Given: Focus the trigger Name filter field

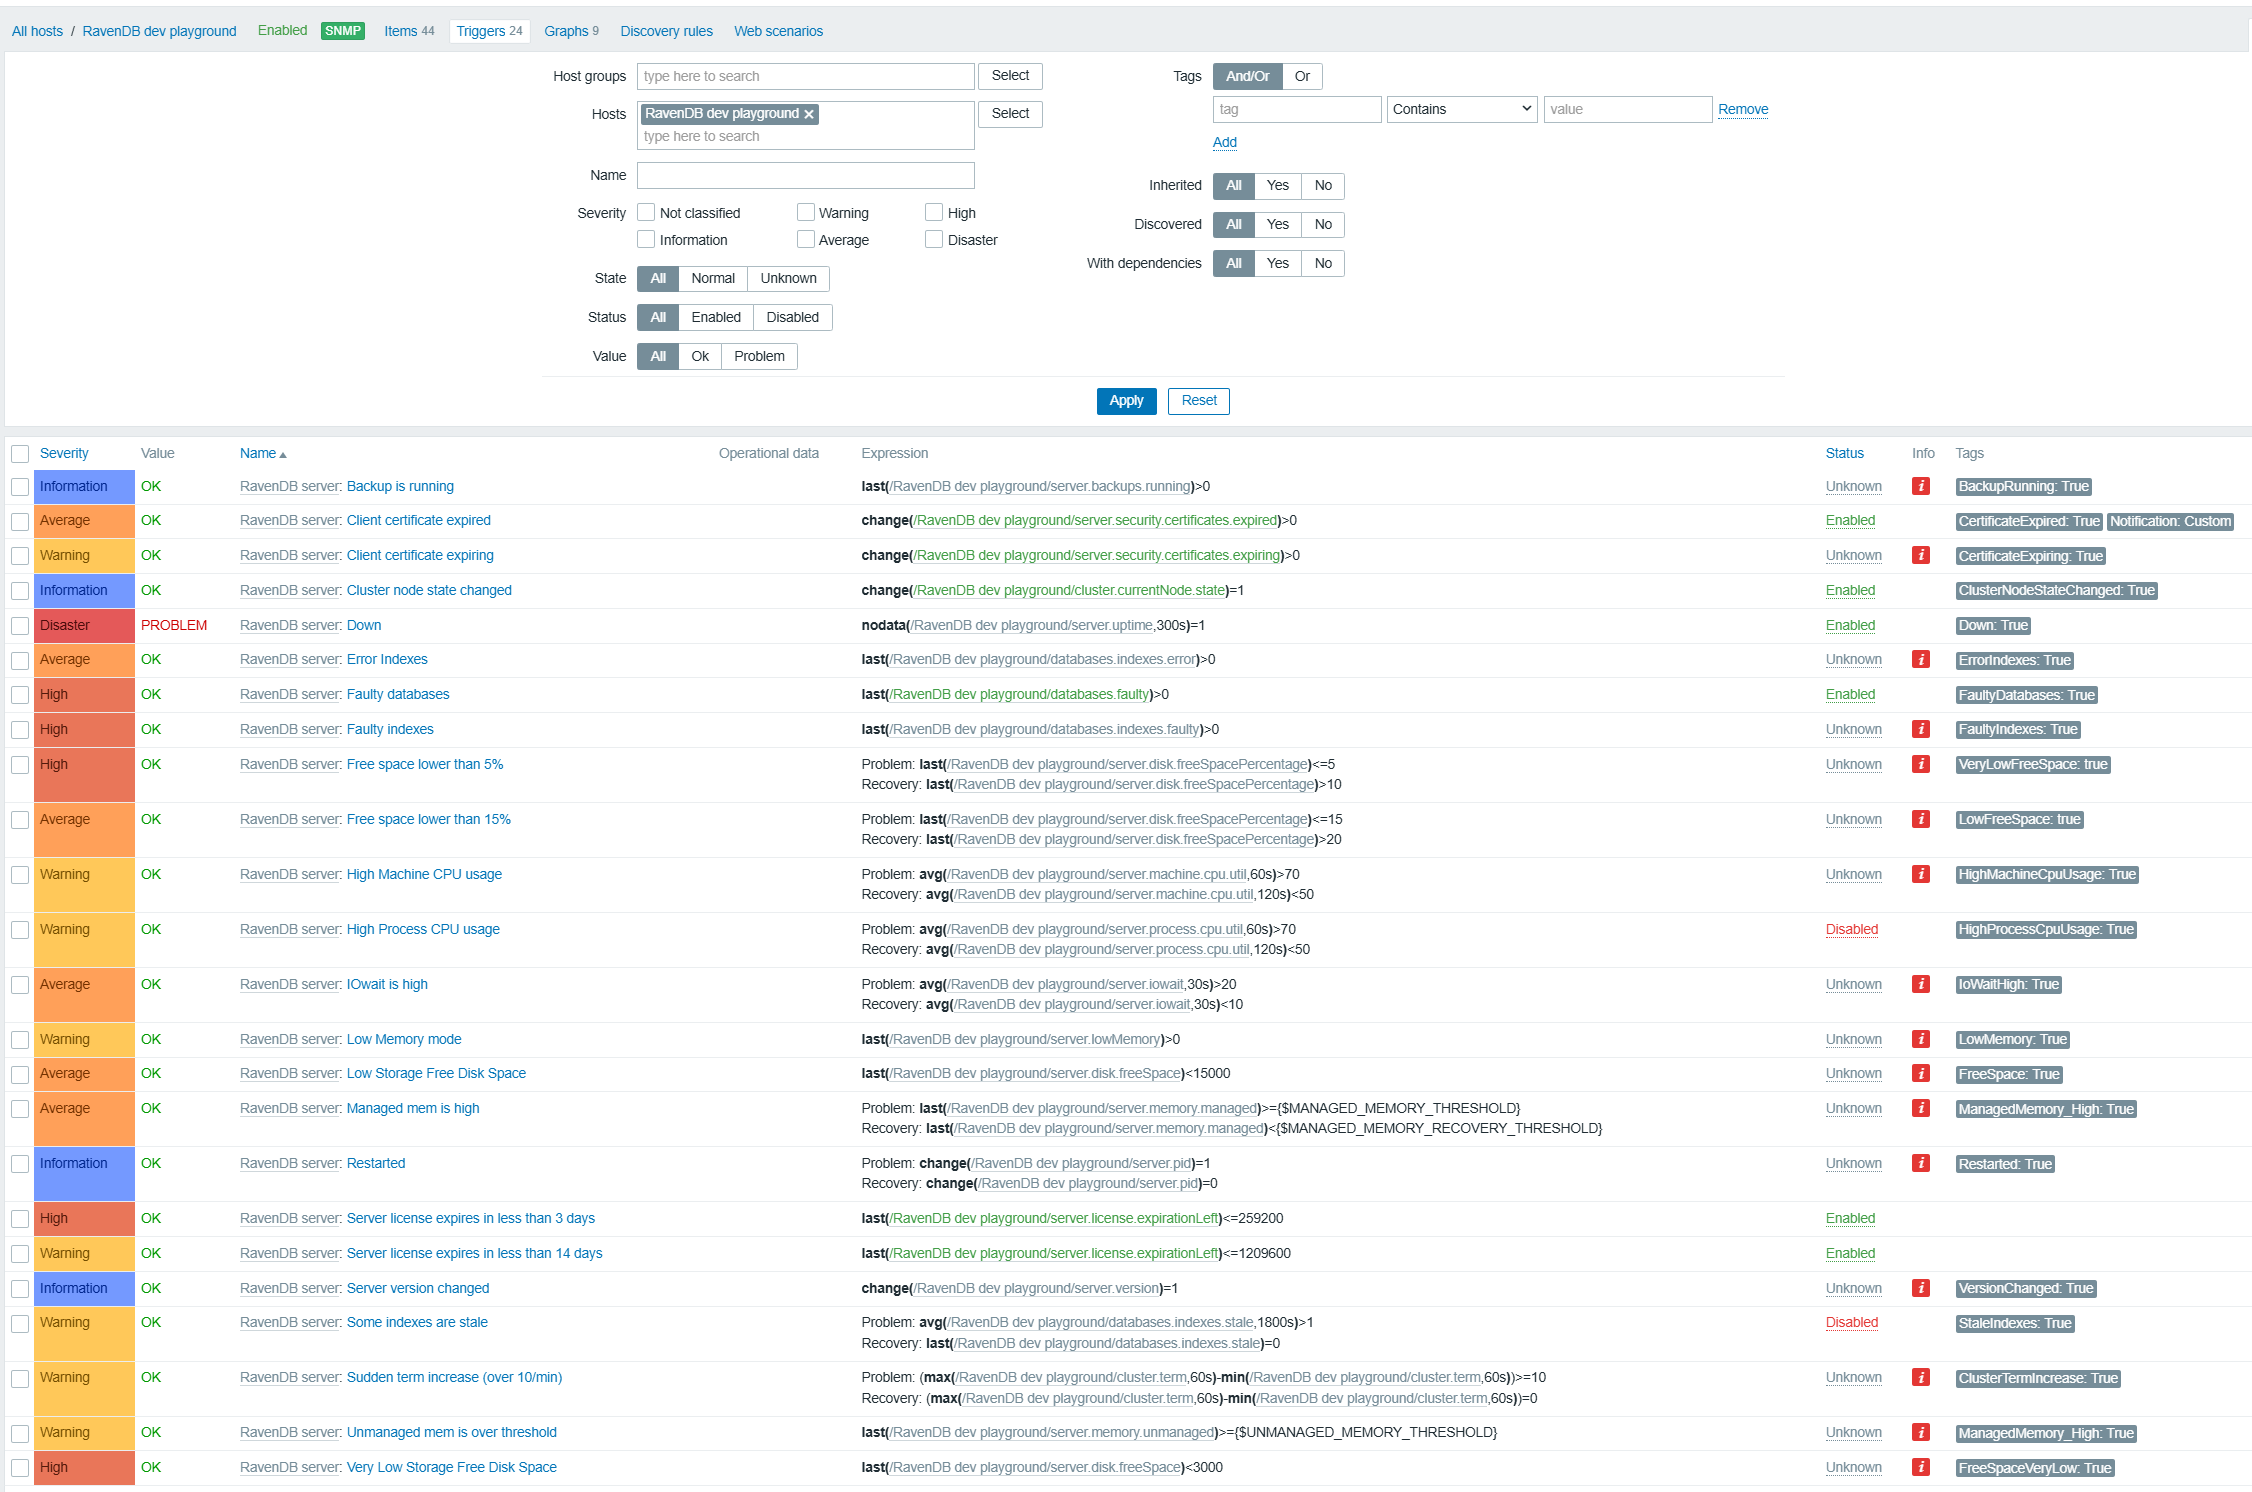Looking at the screenshot, I should click(x=806, y=175).
